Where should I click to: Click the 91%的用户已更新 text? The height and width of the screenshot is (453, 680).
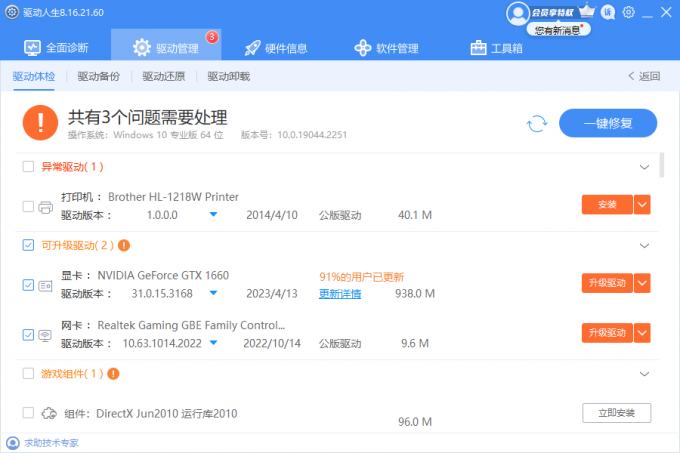362,277
